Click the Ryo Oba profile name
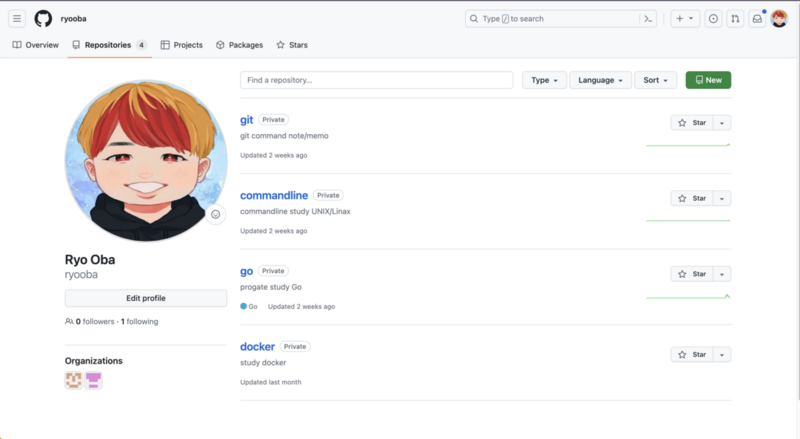The width and height of the screenshot is (800, 439). point(90,259)
